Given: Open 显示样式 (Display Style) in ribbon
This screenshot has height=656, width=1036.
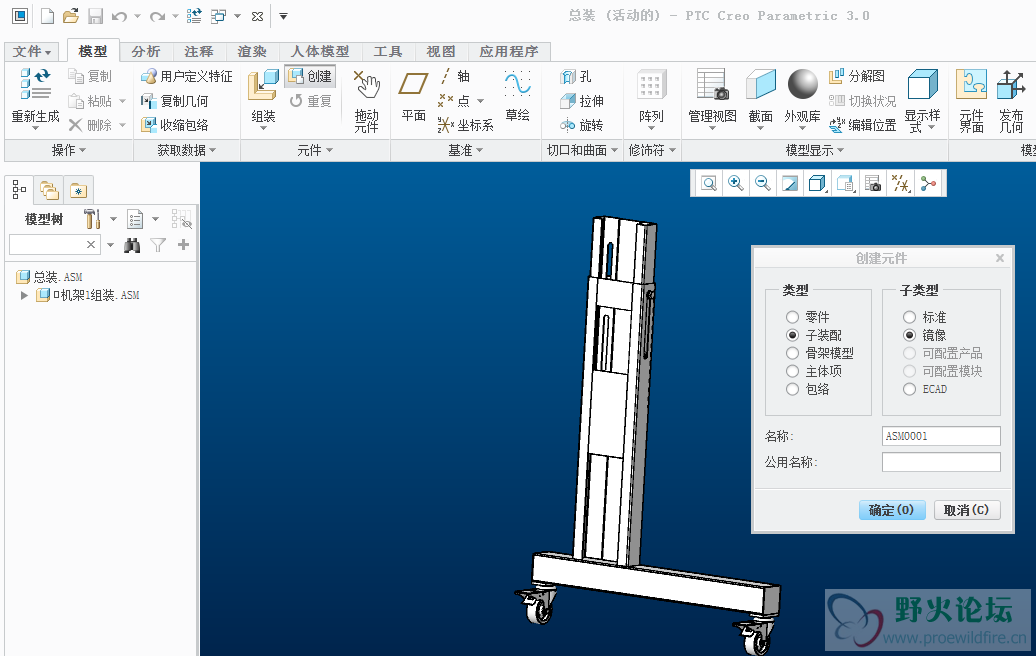Looking at the screenshot, I should click(922, 100).
